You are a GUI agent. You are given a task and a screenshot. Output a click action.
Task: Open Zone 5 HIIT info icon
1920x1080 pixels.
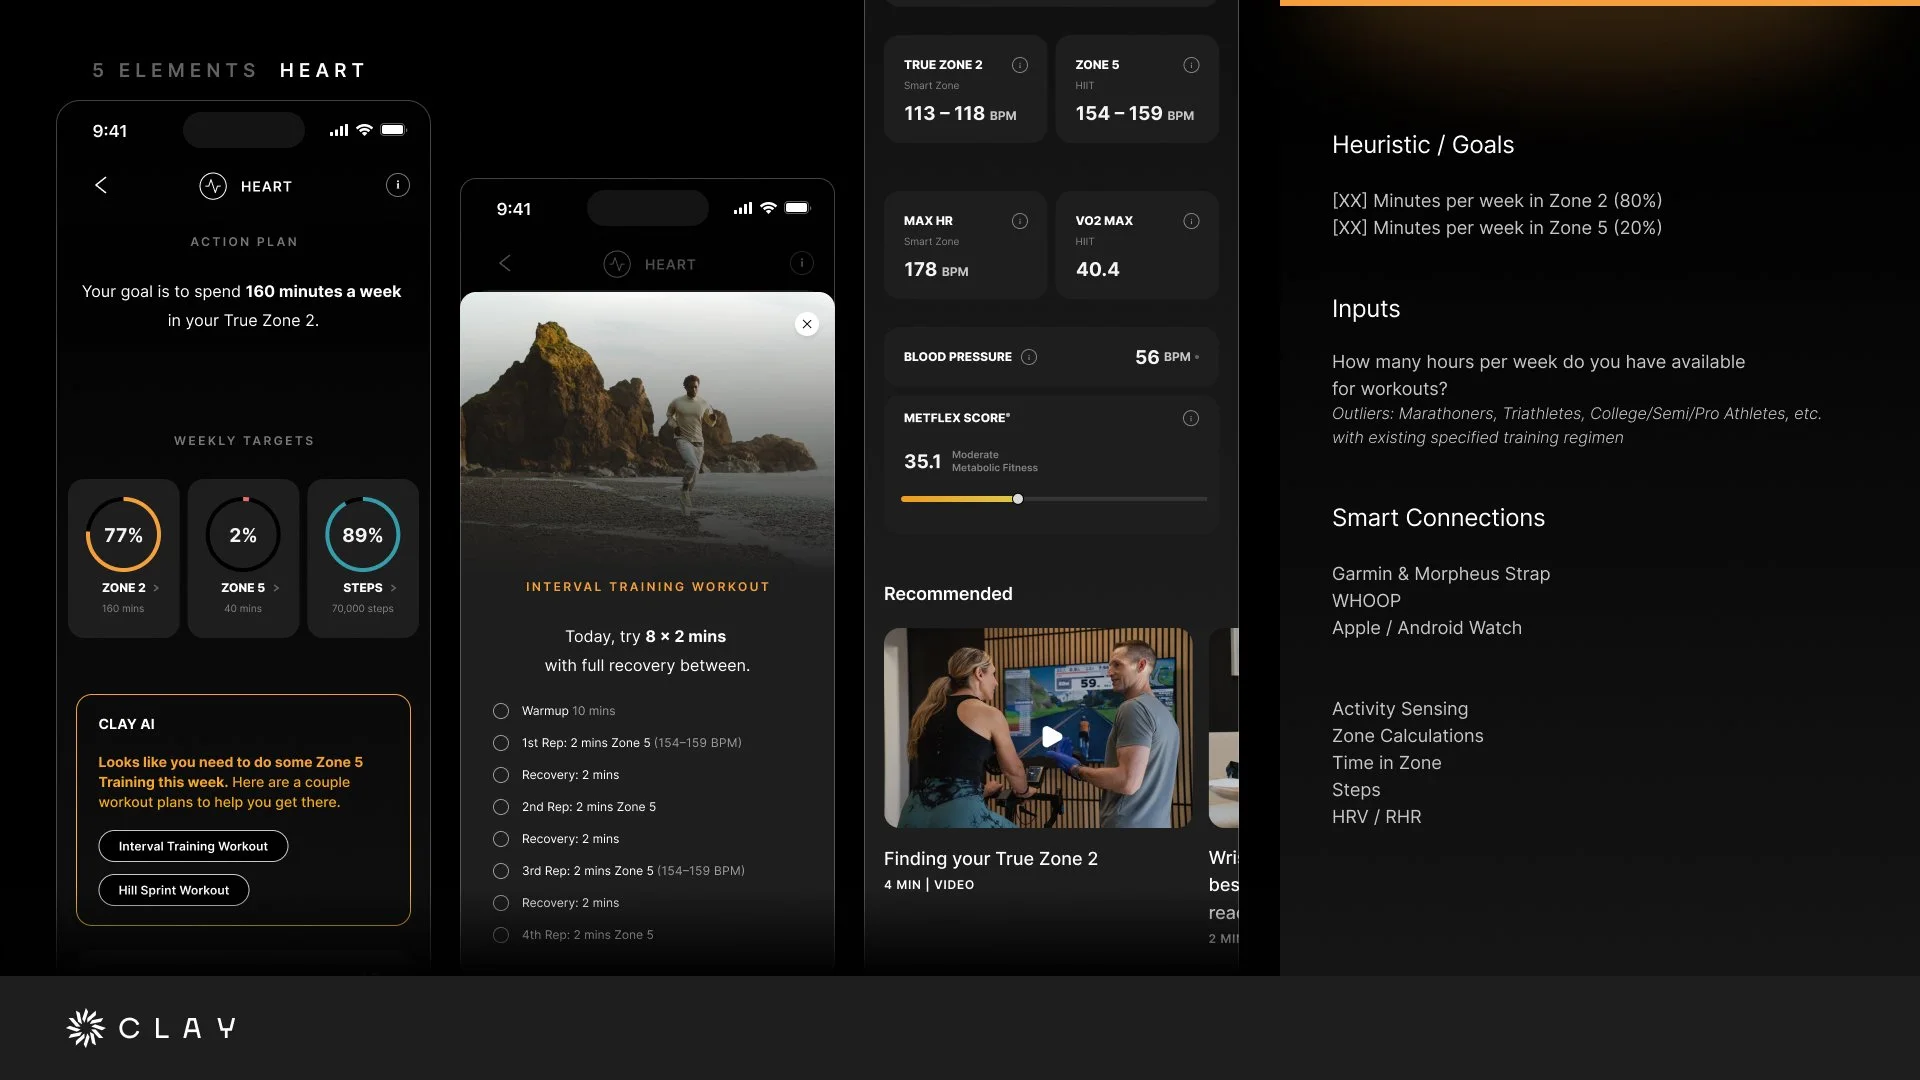[x=1191, y=65]
